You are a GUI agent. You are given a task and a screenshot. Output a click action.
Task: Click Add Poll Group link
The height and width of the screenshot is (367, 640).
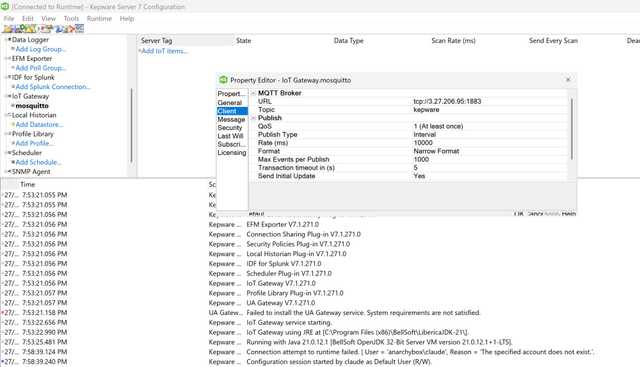tap(40, 68)
